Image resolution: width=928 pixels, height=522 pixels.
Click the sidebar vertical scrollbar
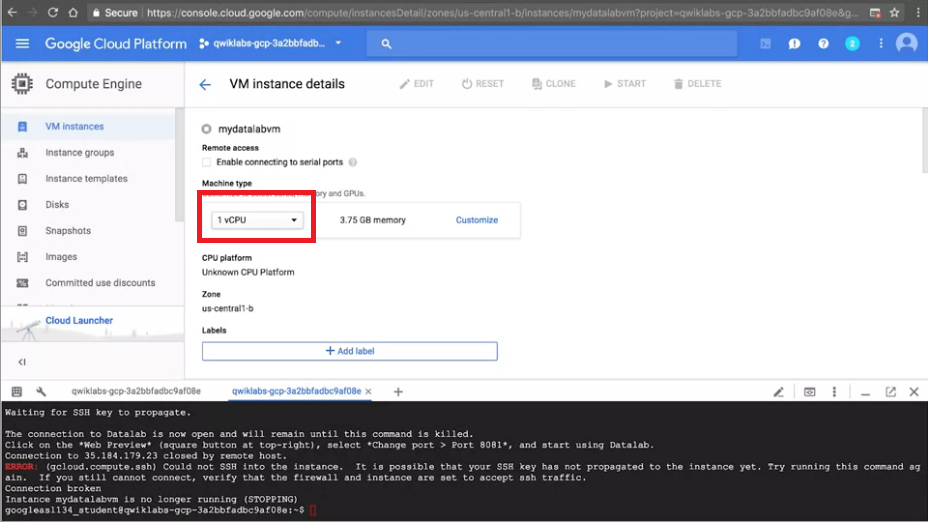pyautogui.click(x=179, y=165)
